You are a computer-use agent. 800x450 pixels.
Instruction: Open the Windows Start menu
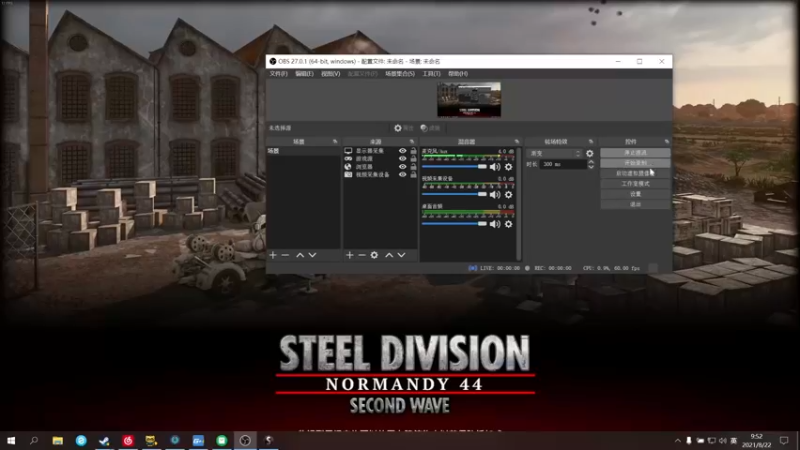pyautogui.click(x=11, y=440)
